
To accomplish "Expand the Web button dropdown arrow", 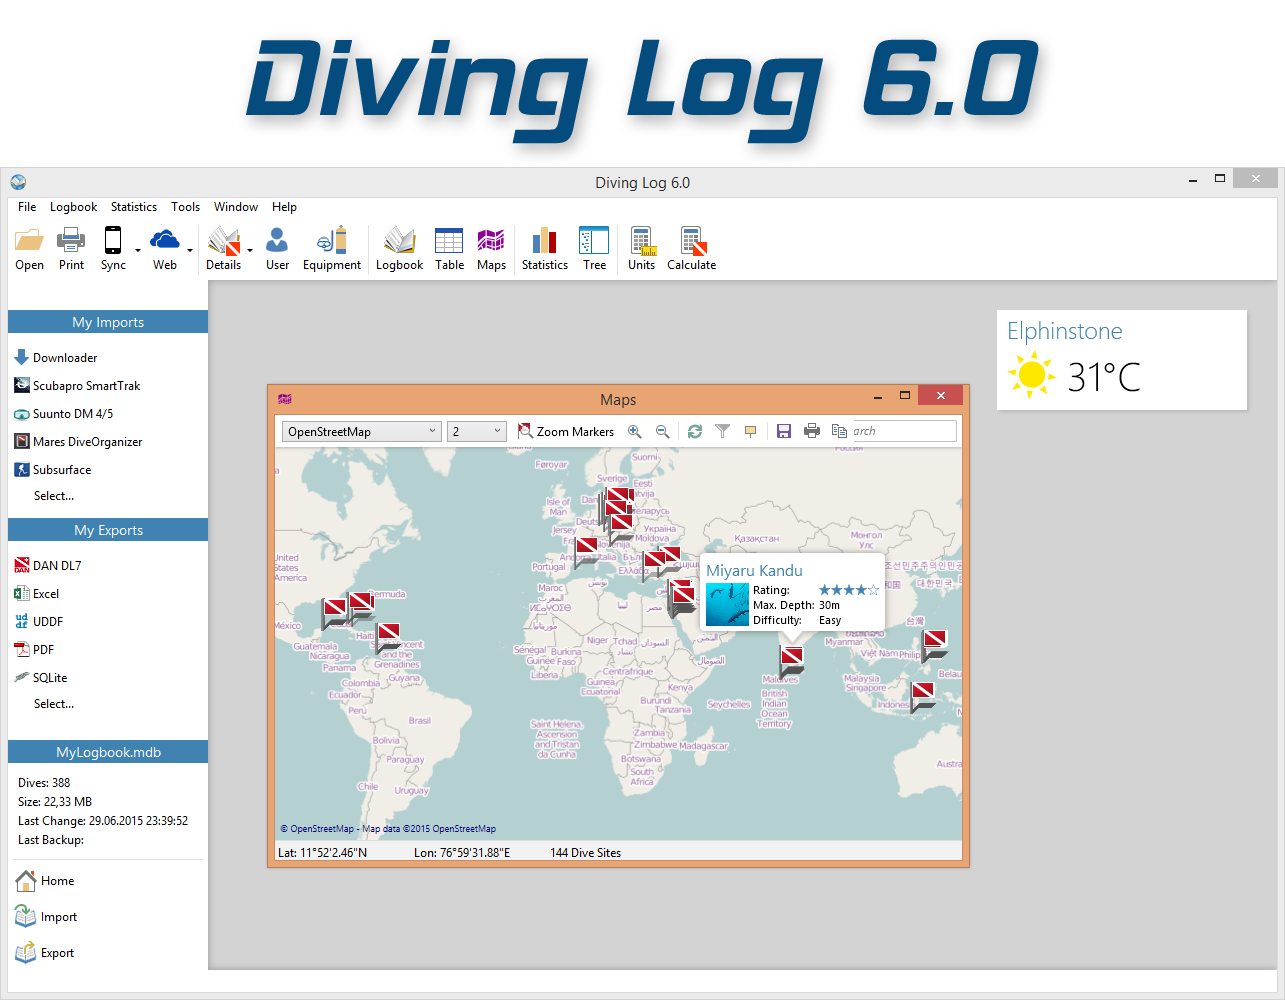I will 190,251.
